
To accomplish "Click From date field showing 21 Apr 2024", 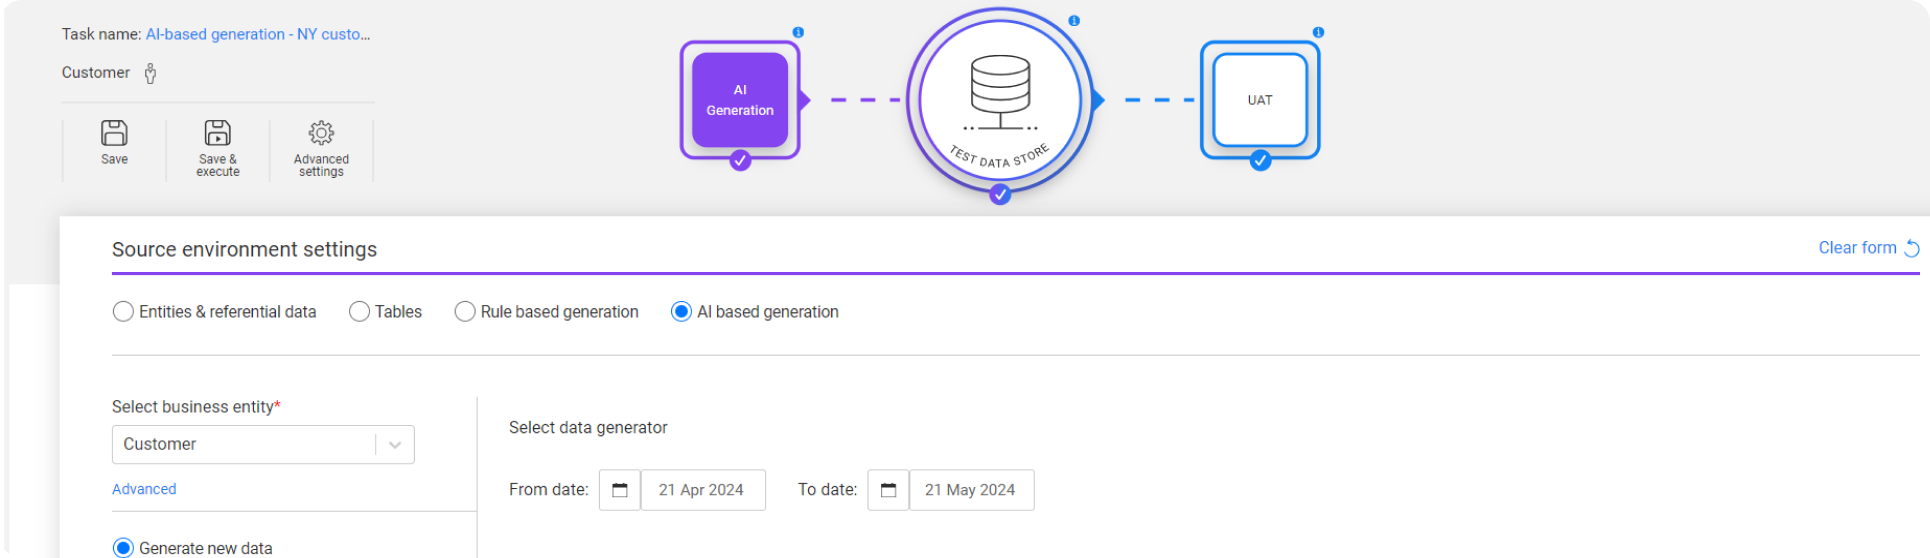I will (703, 490).
